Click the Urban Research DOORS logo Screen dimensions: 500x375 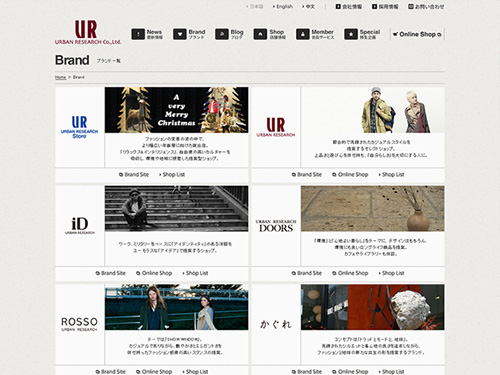(x=276, y=226)
